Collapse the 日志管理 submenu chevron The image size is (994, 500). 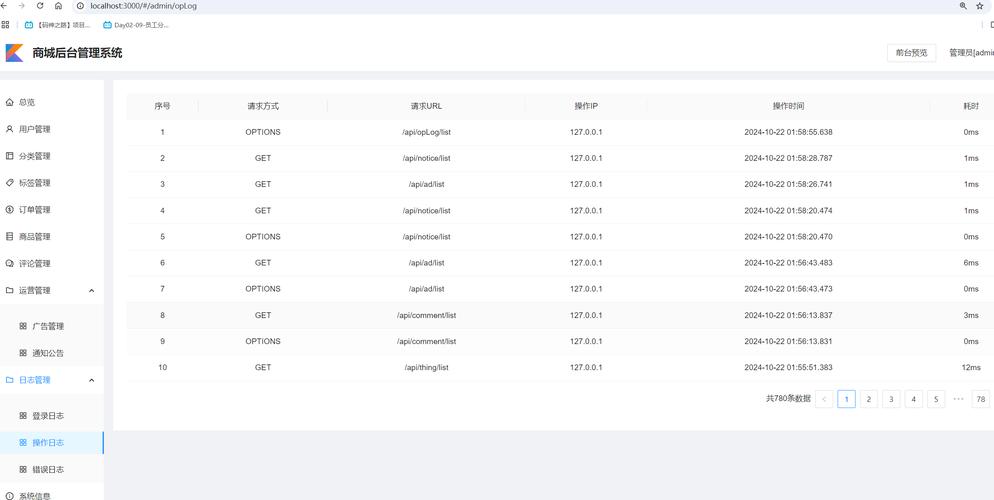coord(92,380)
